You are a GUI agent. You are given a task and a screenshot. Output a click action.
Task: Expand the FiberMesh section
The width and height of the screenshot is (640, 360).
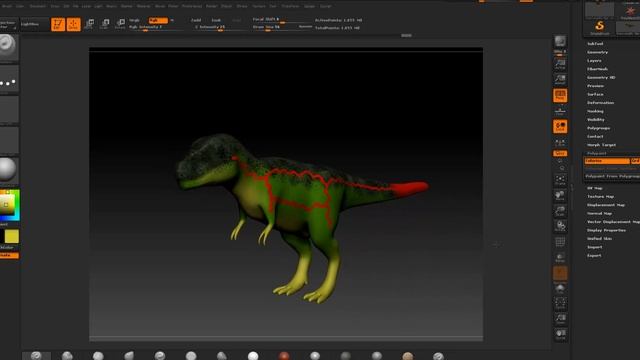click(x=597, y=69)
